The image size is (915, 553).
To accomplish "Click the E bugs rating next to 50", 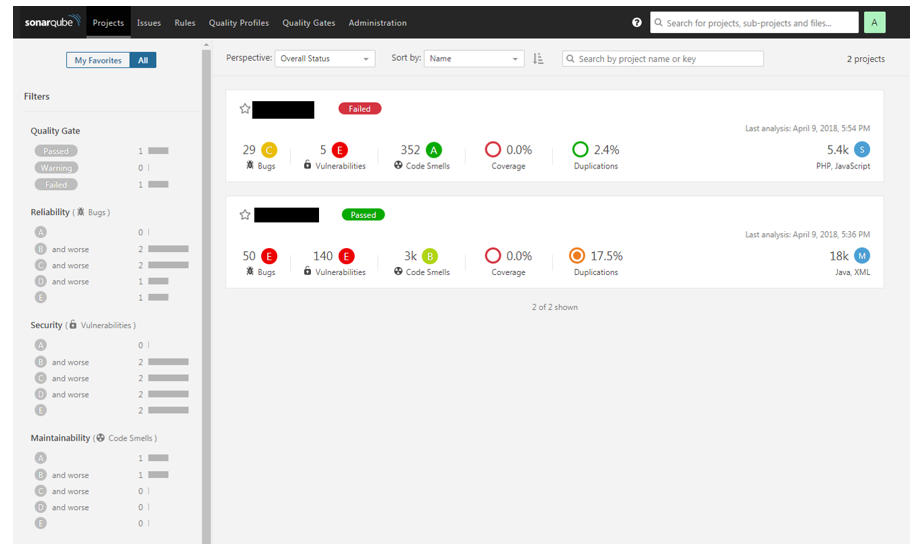I will [x=269, y=256].
